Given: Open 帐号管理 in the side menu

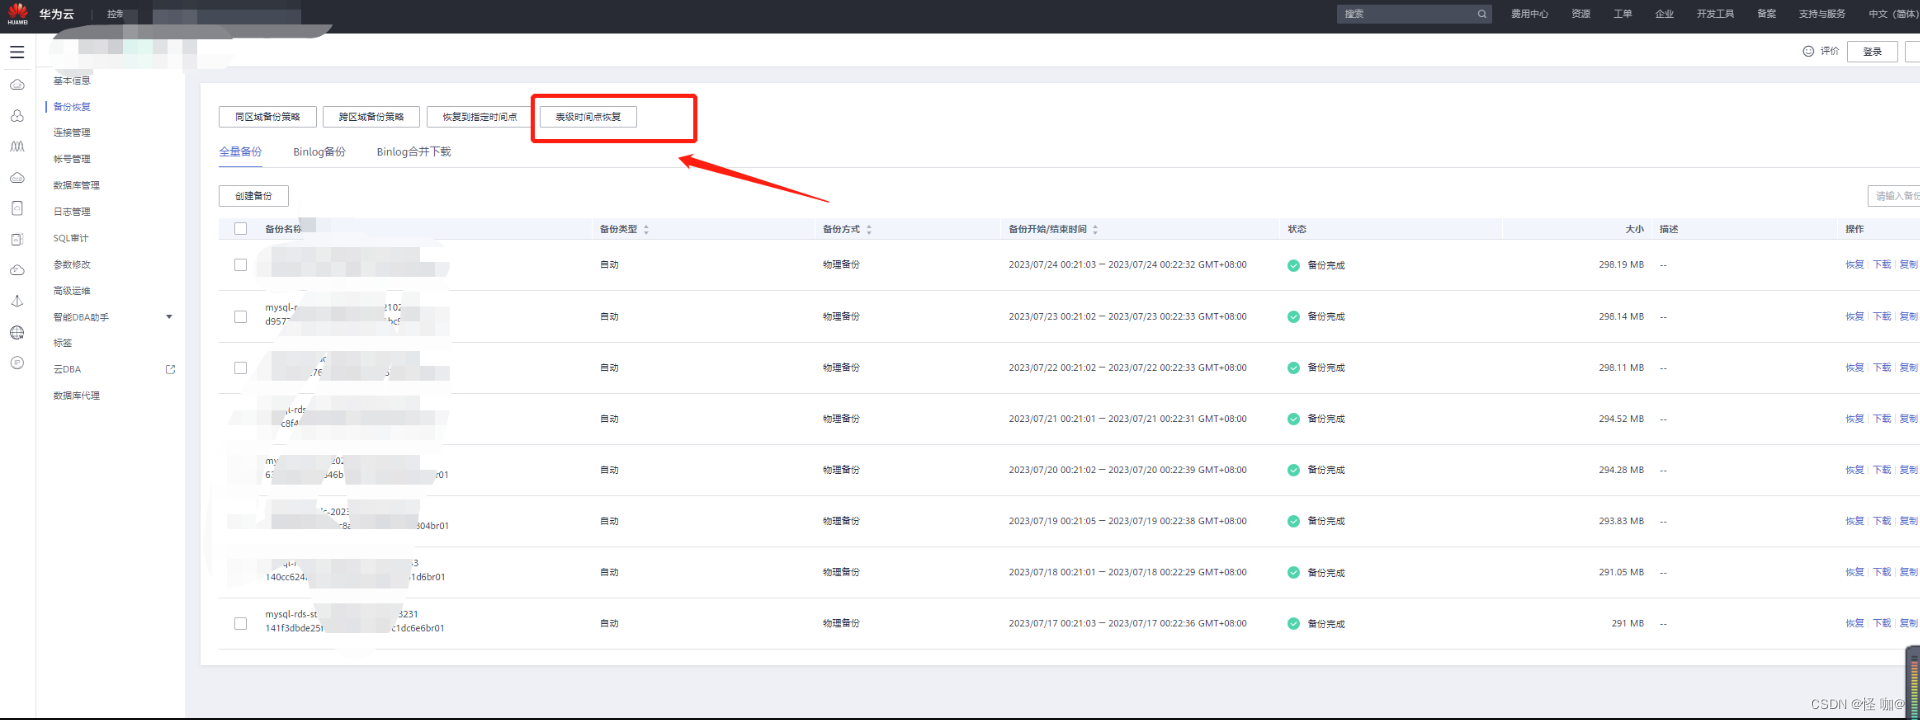Looking at the screenshot, I should (72, 159).
